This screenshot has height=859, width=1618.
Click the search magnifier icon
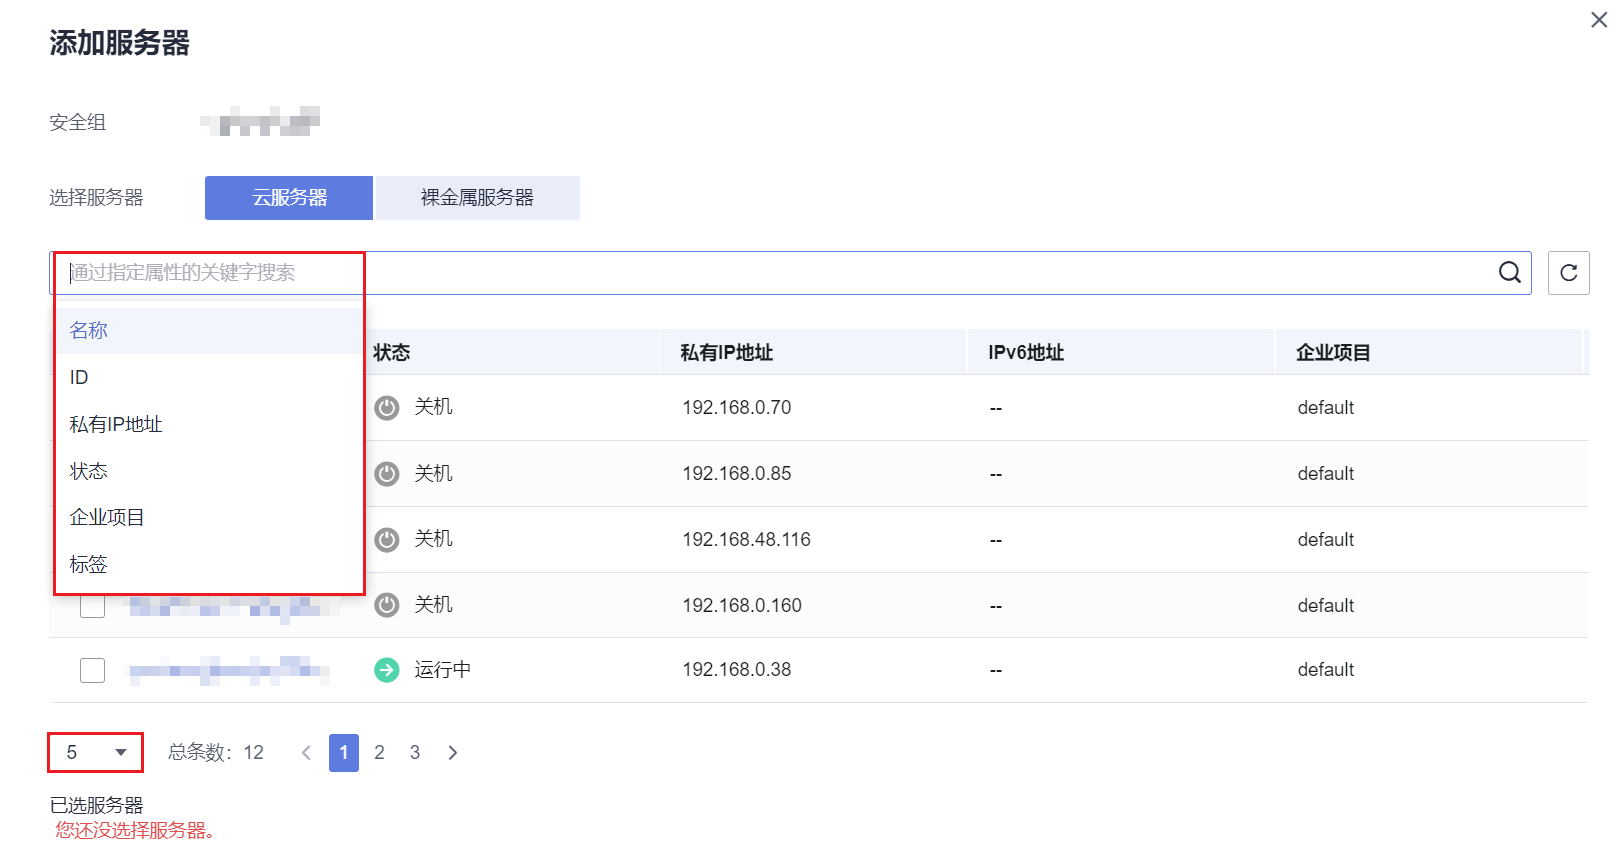point(1509,272)
